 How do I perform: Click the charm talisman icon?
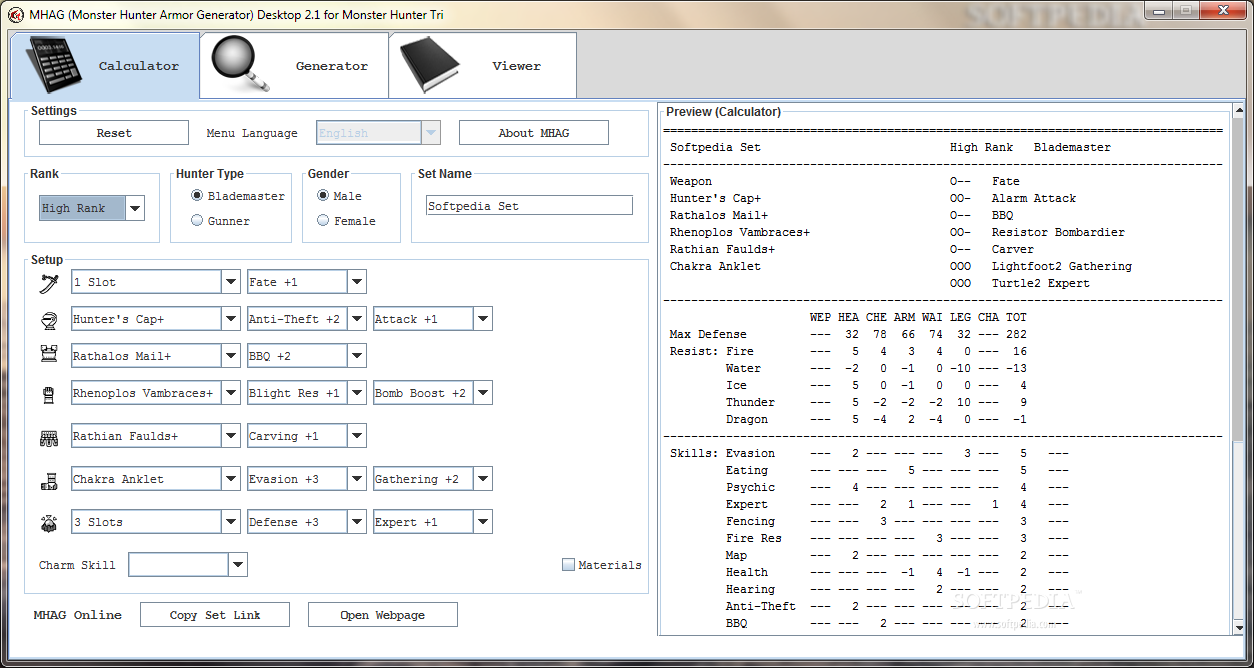click(x=49, y=522)
